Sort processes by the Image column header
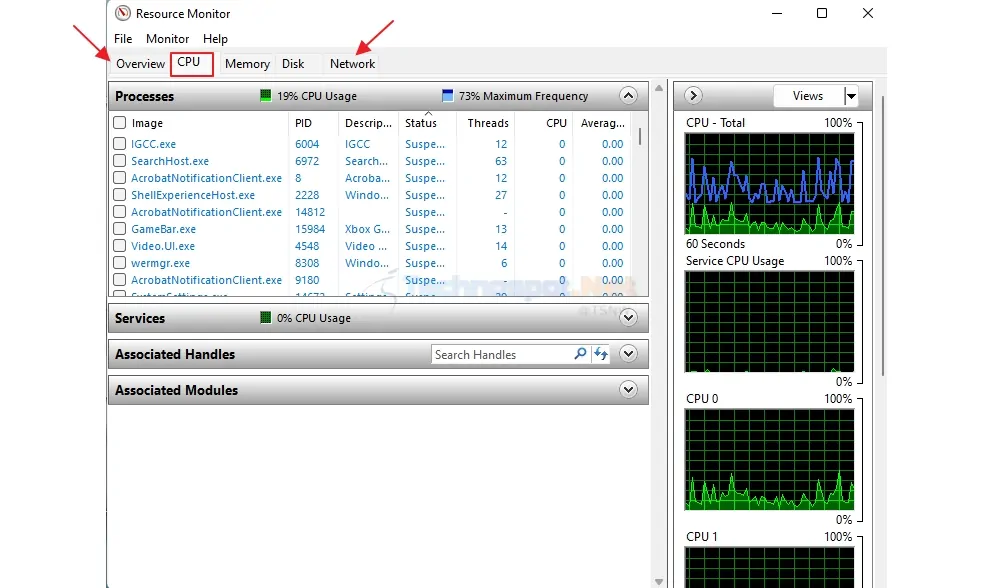1000x588 pixels. pos(147,123)
